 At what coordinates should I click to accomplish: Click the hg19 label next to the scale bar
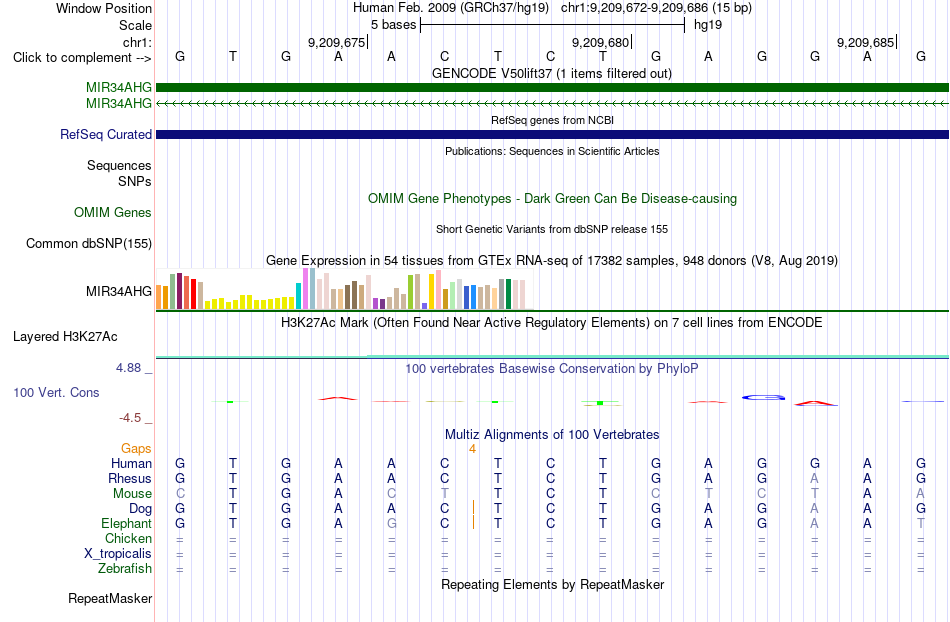click(x=708, y=25)
